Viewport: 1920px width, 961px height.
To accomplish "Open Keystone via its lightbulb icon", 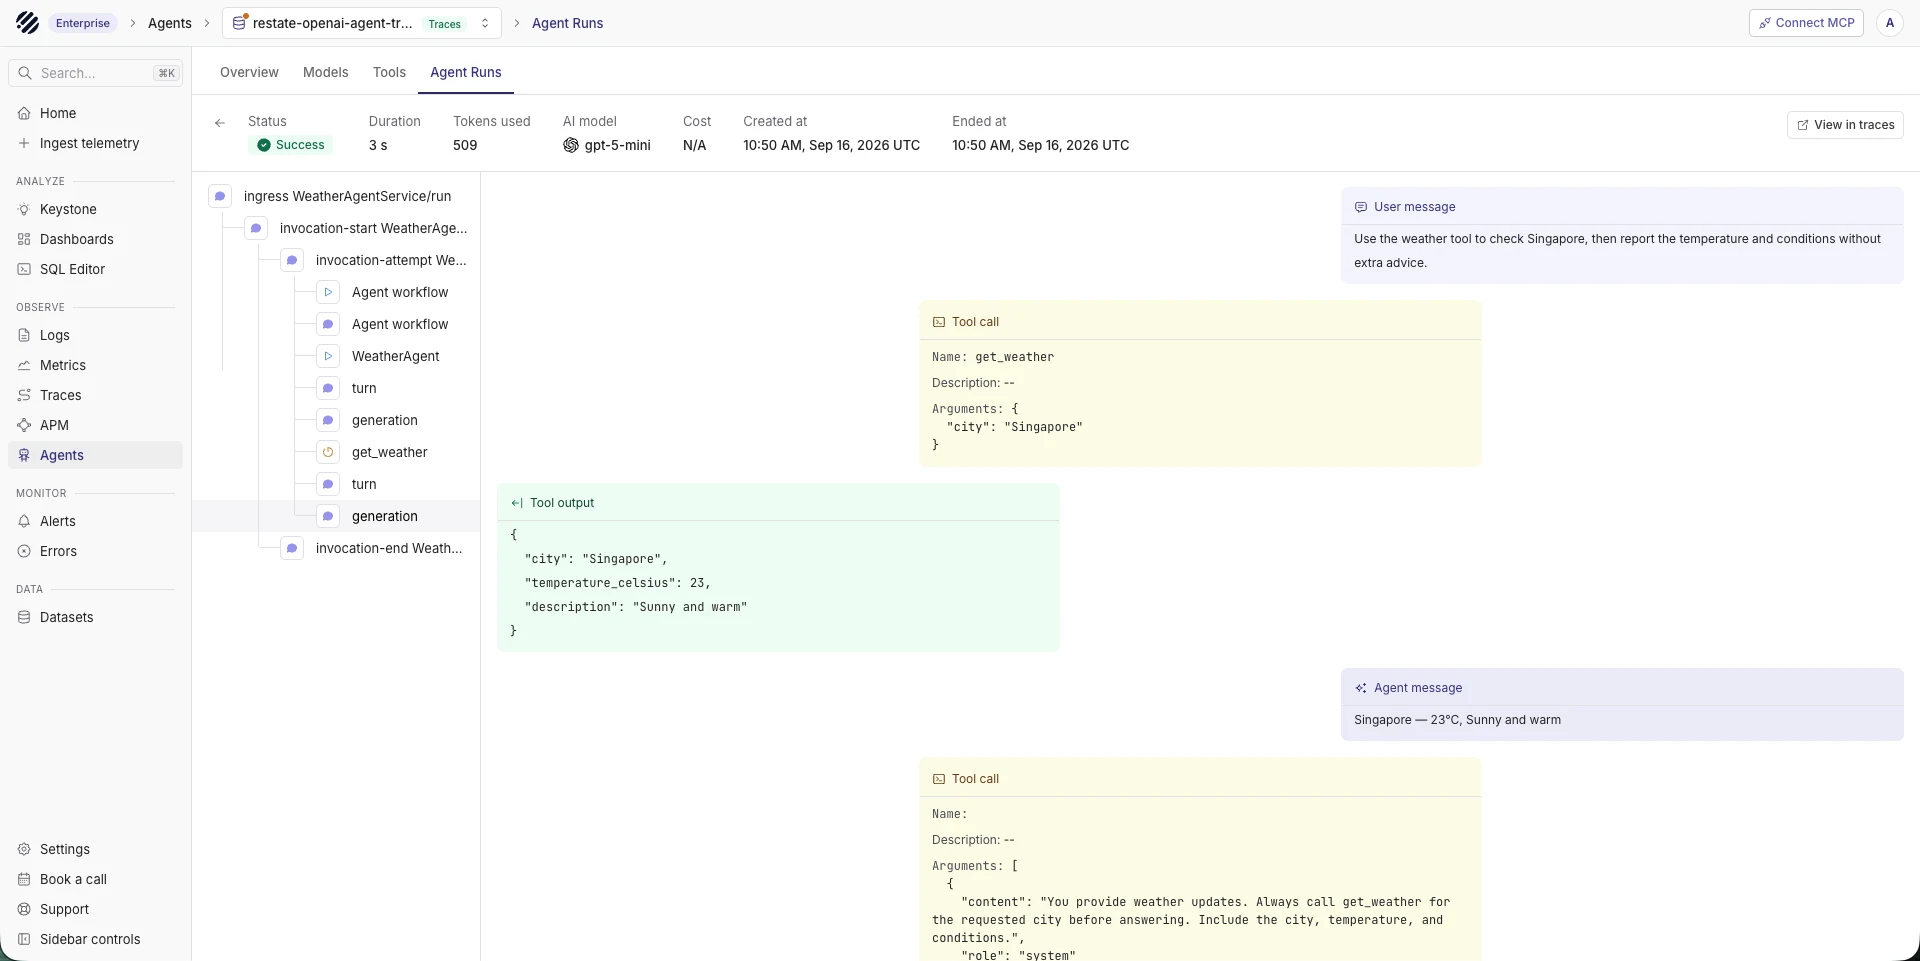I will tap(24, 209).
